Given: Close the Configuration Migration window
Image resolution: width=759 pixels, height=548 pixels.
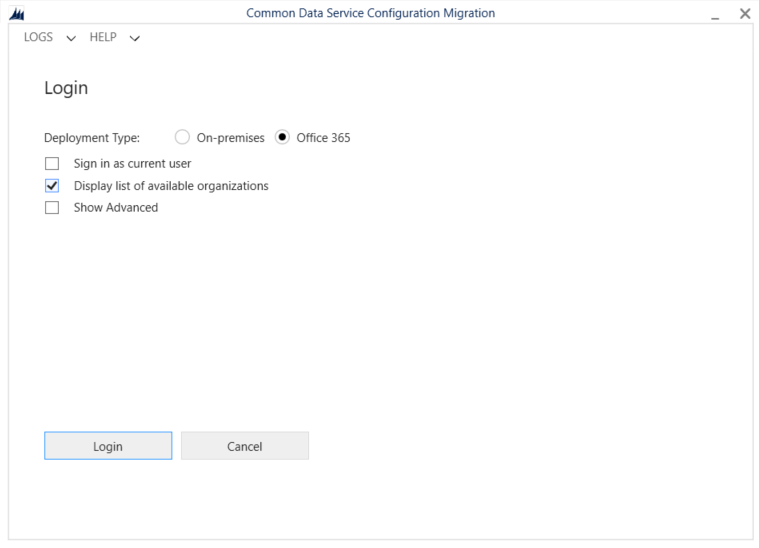Looking at the screenshot, I should tap(744, 13).
